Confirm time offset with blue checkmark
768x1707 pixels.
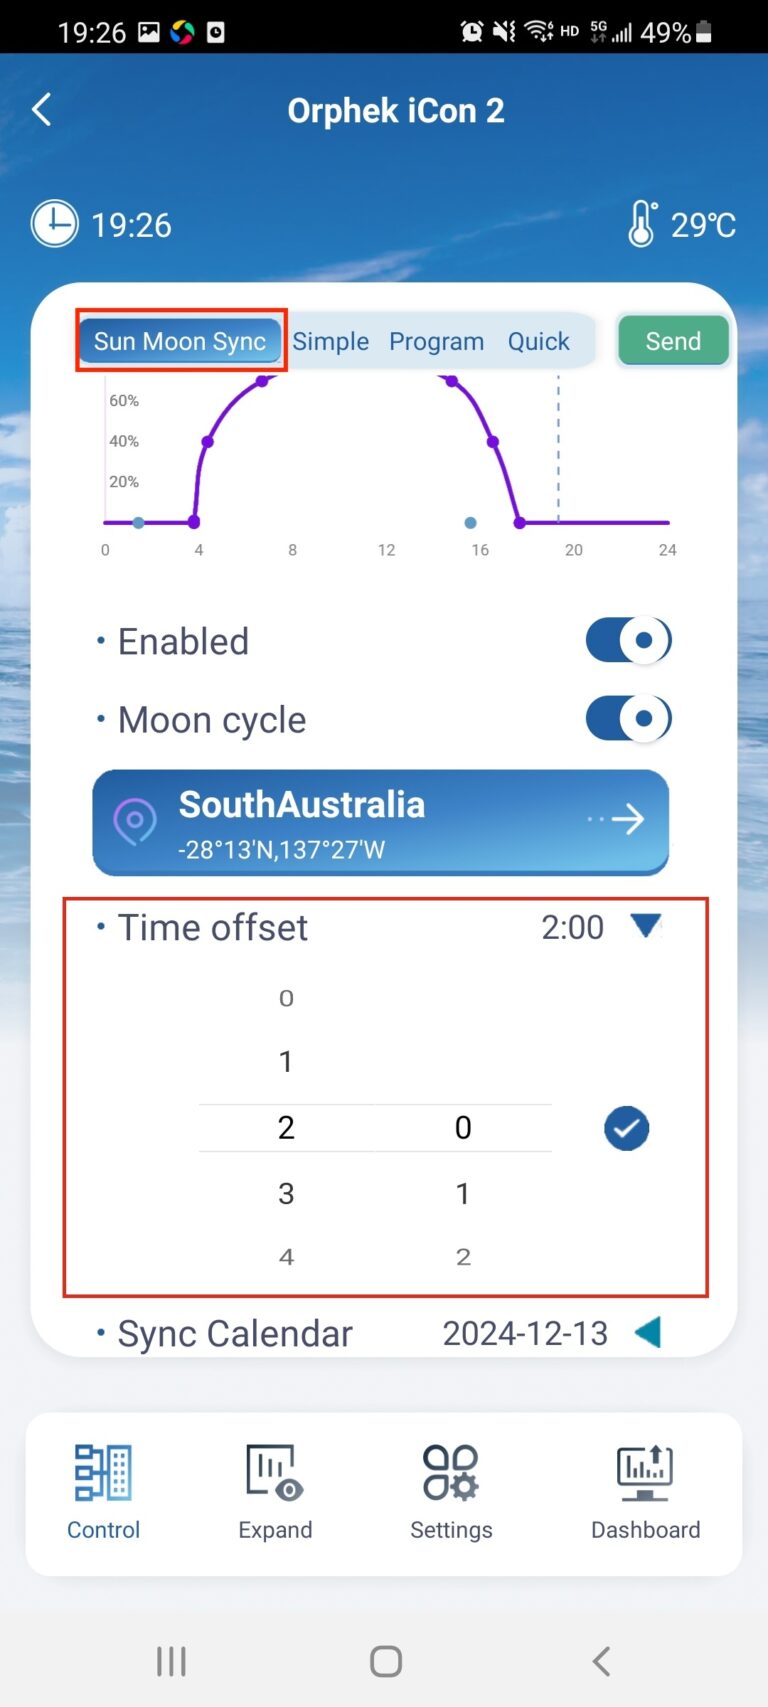[x=627, y=1129]
